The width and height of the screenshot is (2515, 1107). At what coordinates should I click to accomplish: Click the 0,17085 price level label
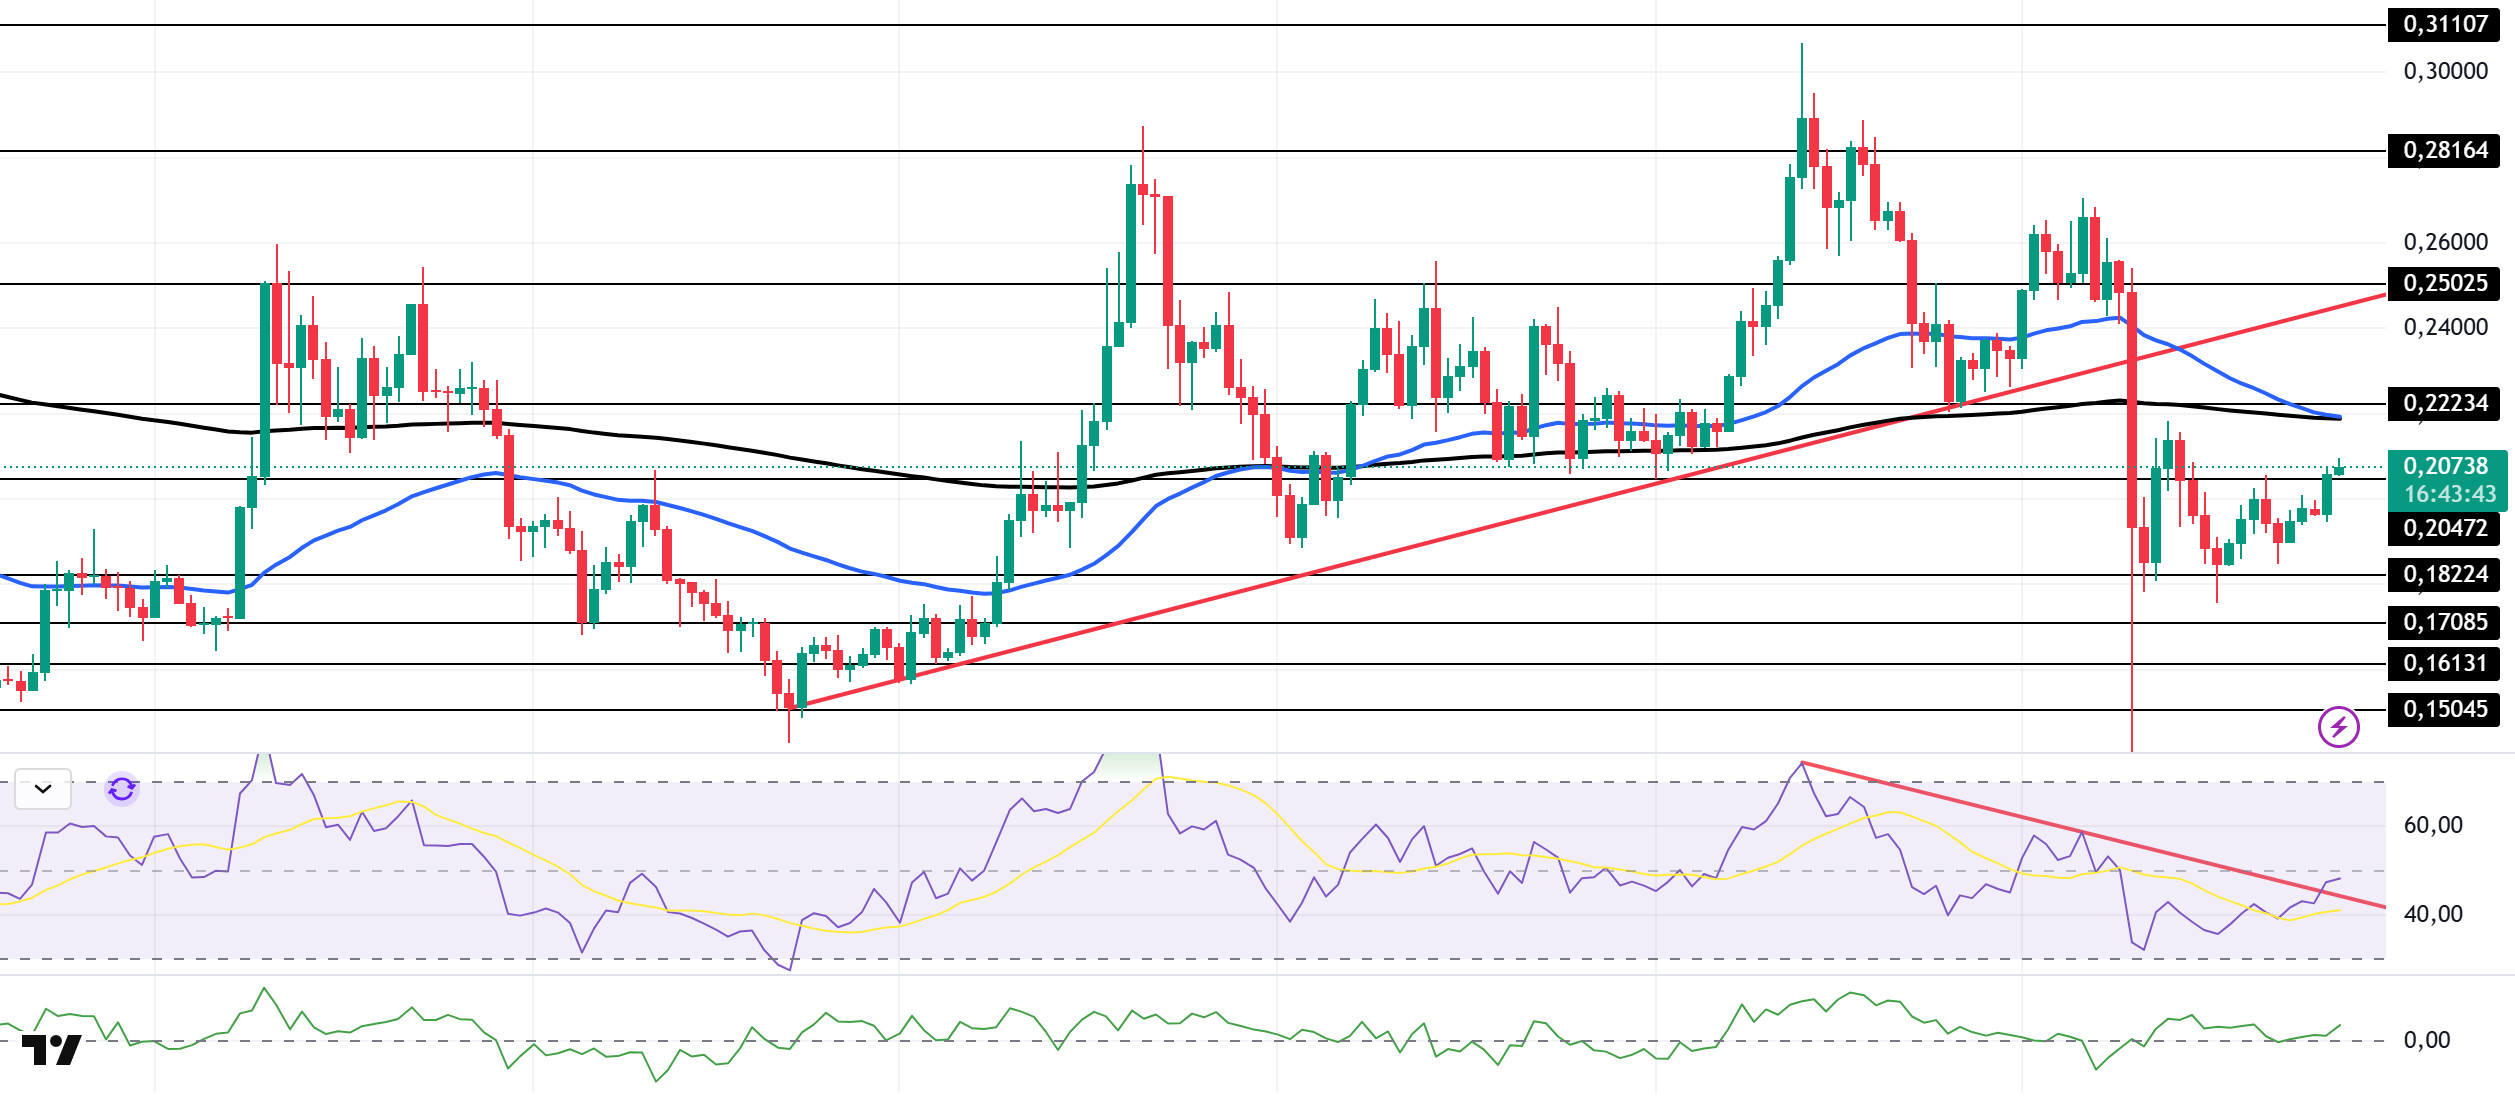[2443, 622]
